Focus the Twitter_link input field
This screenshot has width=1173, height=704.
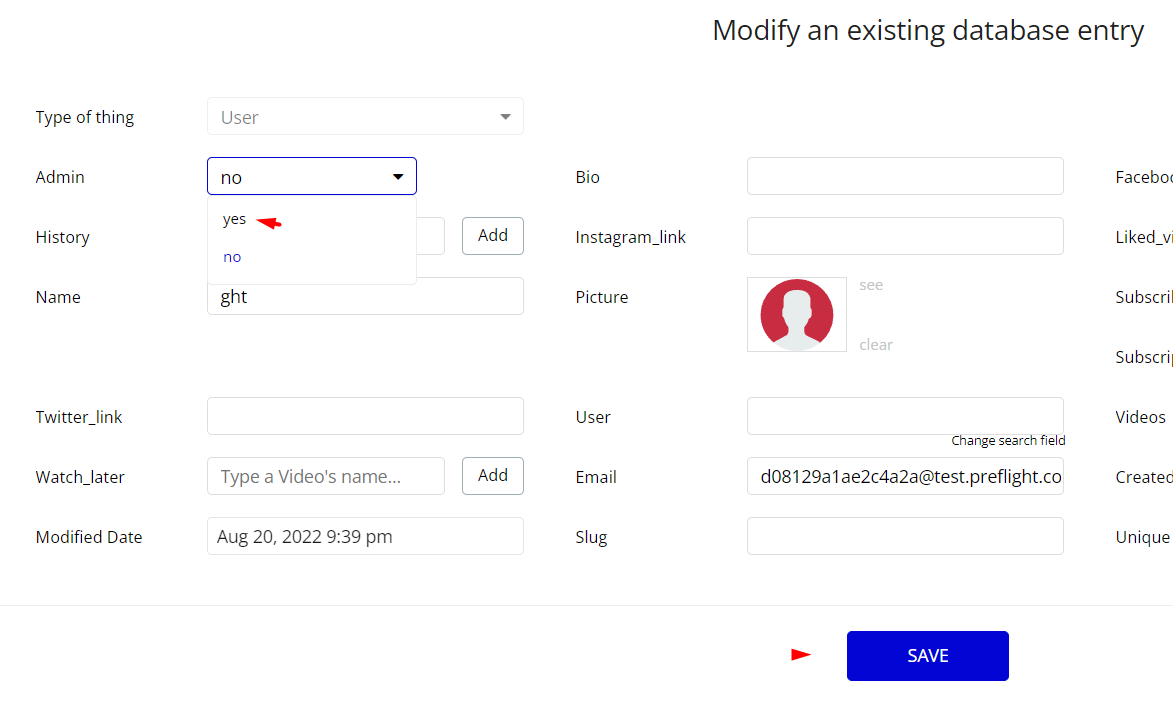365,416
